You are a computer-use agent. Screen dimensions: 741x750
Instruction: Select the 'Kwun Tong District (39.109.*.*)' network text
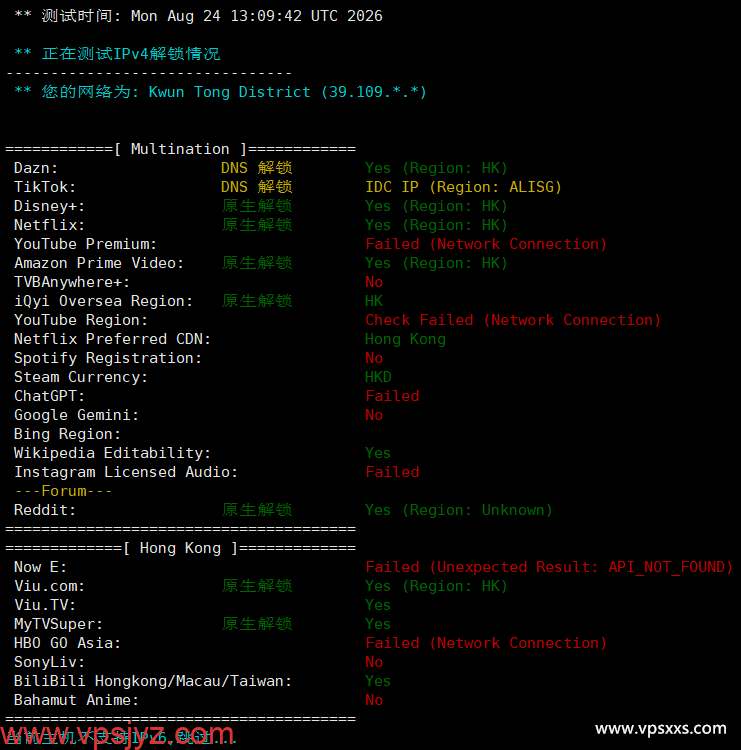(287, 92)
